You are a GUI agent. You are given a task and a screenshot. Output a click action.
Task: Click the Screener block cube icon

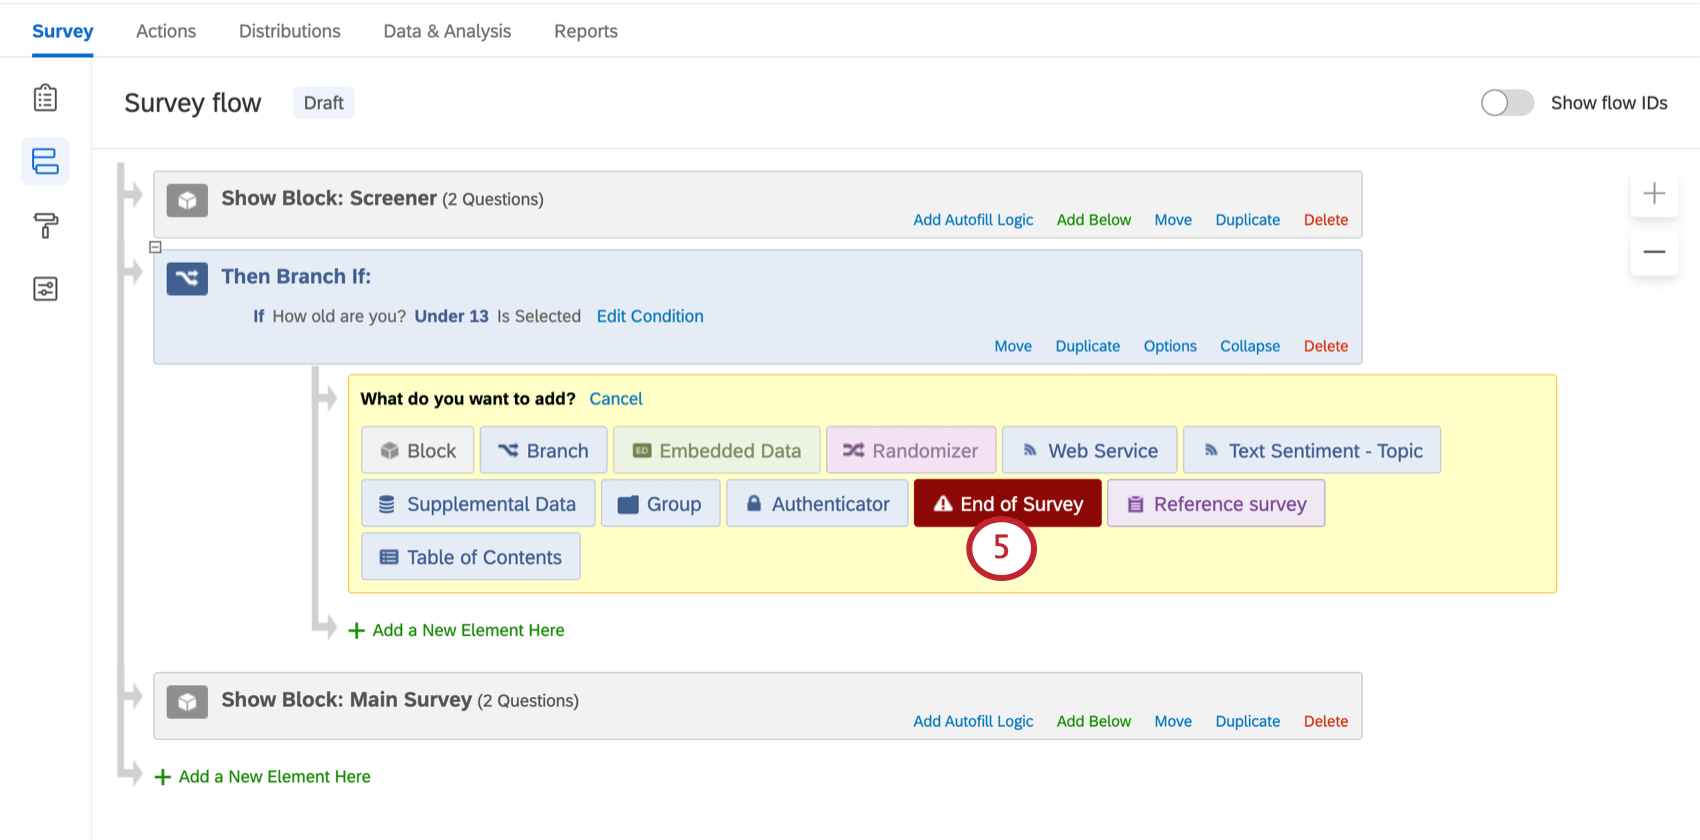(x=187, y=200)
